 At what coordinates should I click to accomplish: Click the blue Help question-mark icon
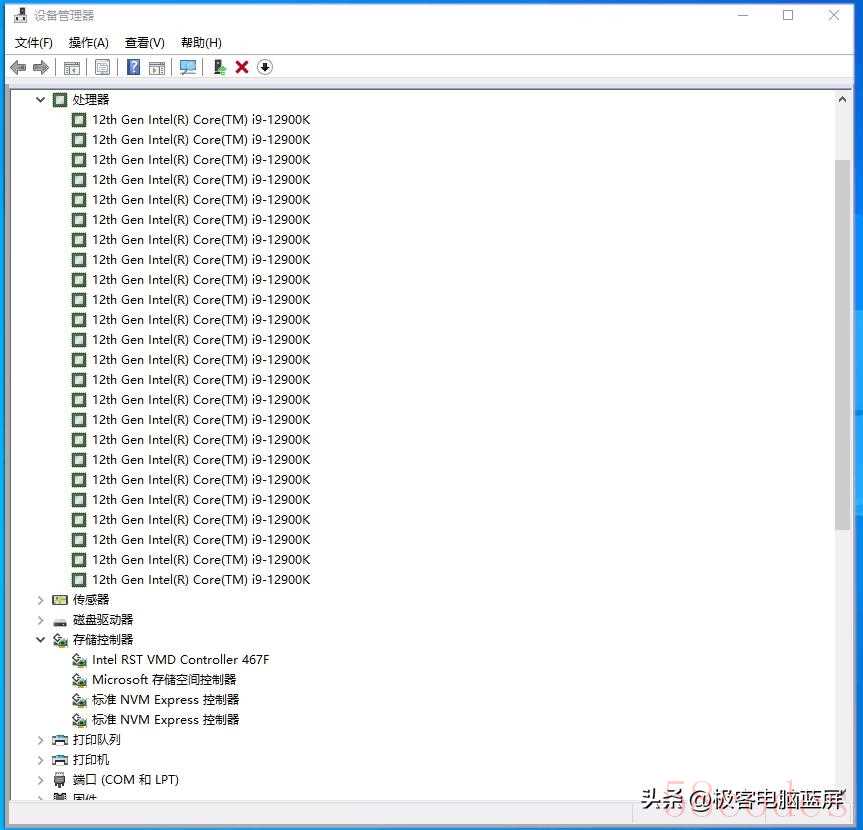click(133, 67)
